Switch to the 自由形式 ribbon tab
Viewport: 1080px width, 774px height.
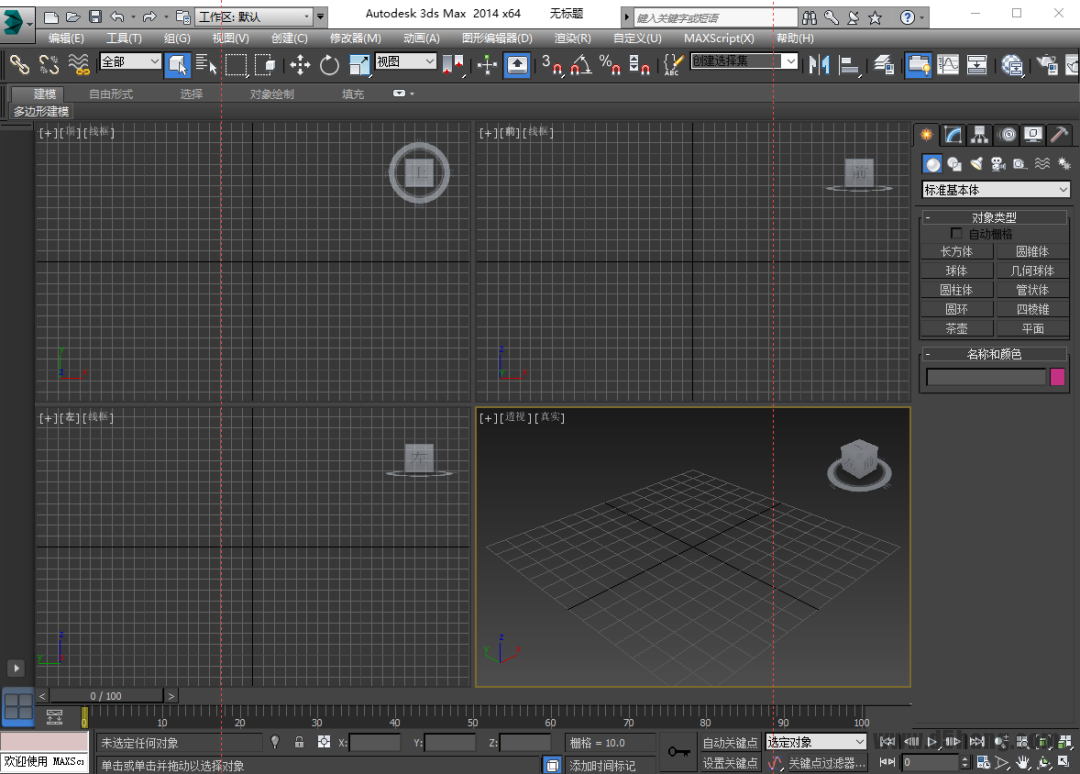pyautogui.click(x=111, y=94)
